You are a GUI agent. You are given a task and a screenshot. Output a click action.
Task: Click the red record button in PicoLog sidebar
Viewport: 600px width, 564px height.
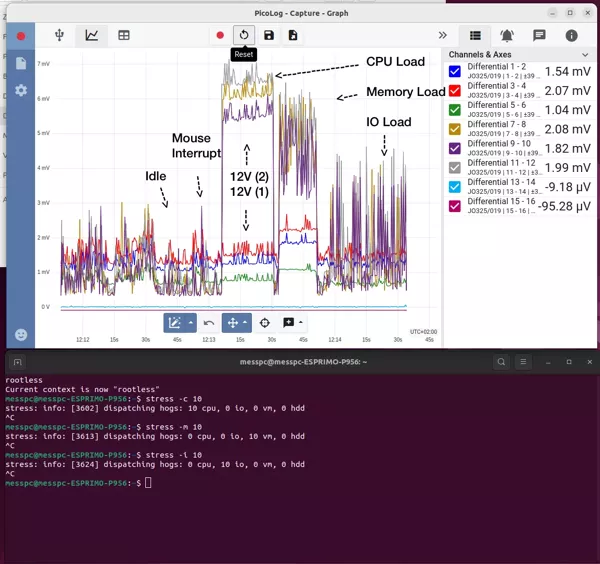(x=21, y=36)
